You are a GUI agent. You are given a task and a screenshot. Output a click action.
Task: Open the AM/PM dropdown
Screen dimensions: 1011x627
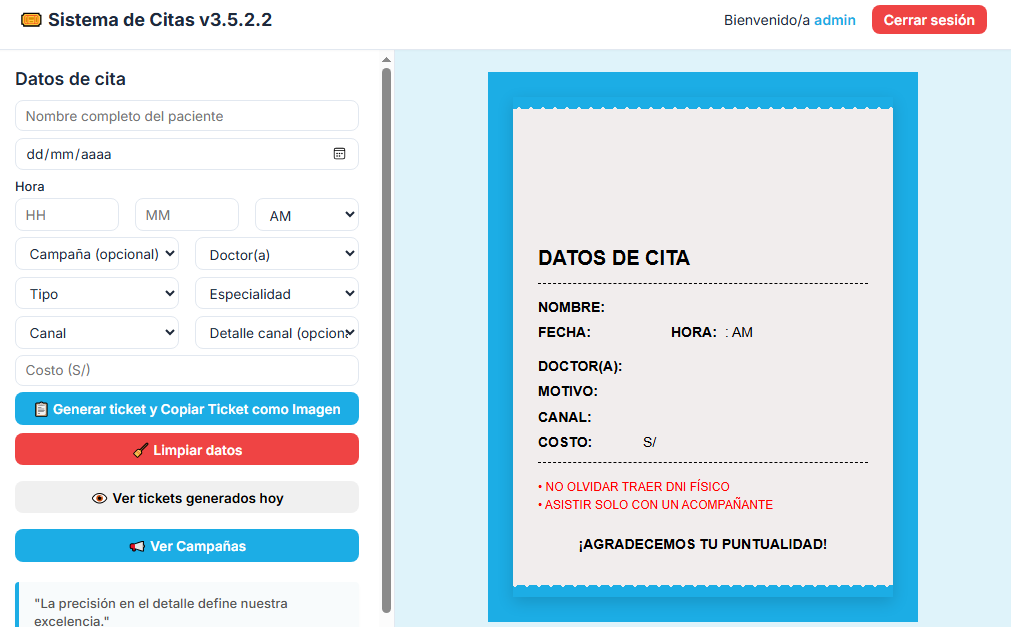(307, 215)
